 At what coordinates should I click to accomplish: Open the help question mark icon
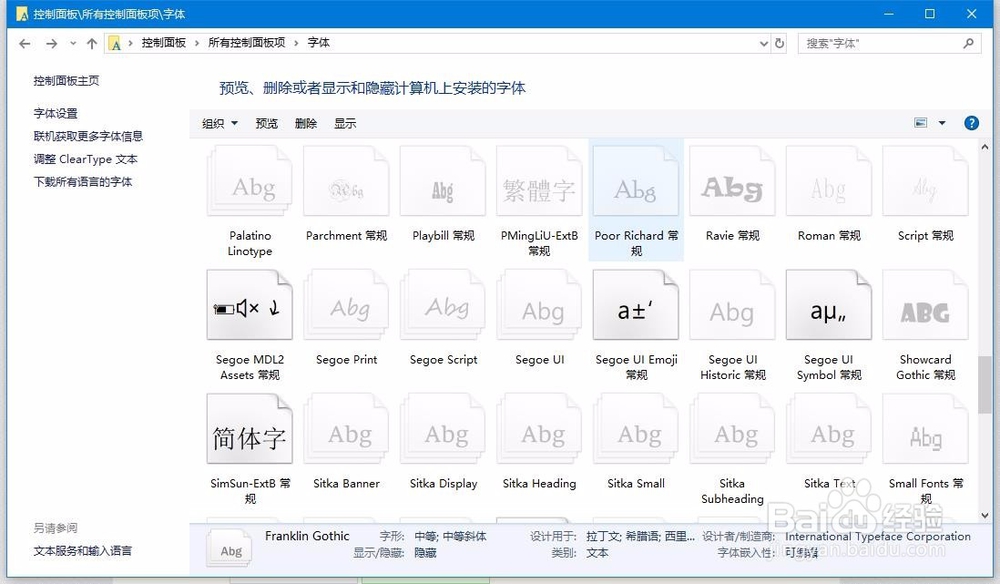(x=971, y=123)
